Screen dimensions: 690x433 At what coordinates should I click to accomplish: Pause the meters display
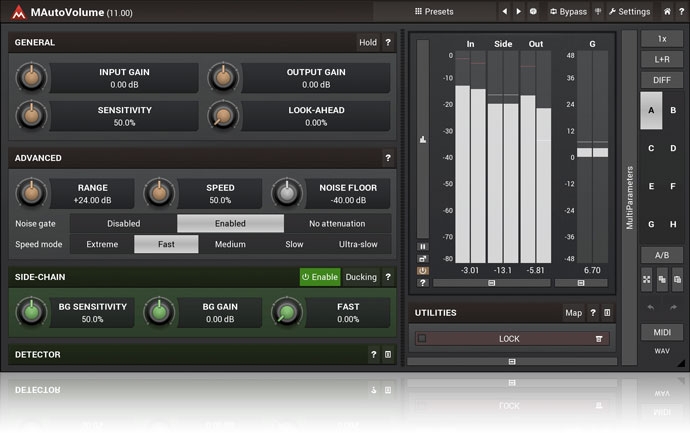(423, 246)
